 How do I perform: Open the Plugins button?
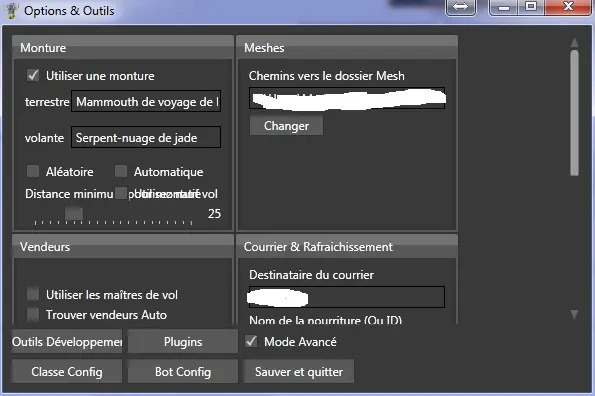[183, 342]
